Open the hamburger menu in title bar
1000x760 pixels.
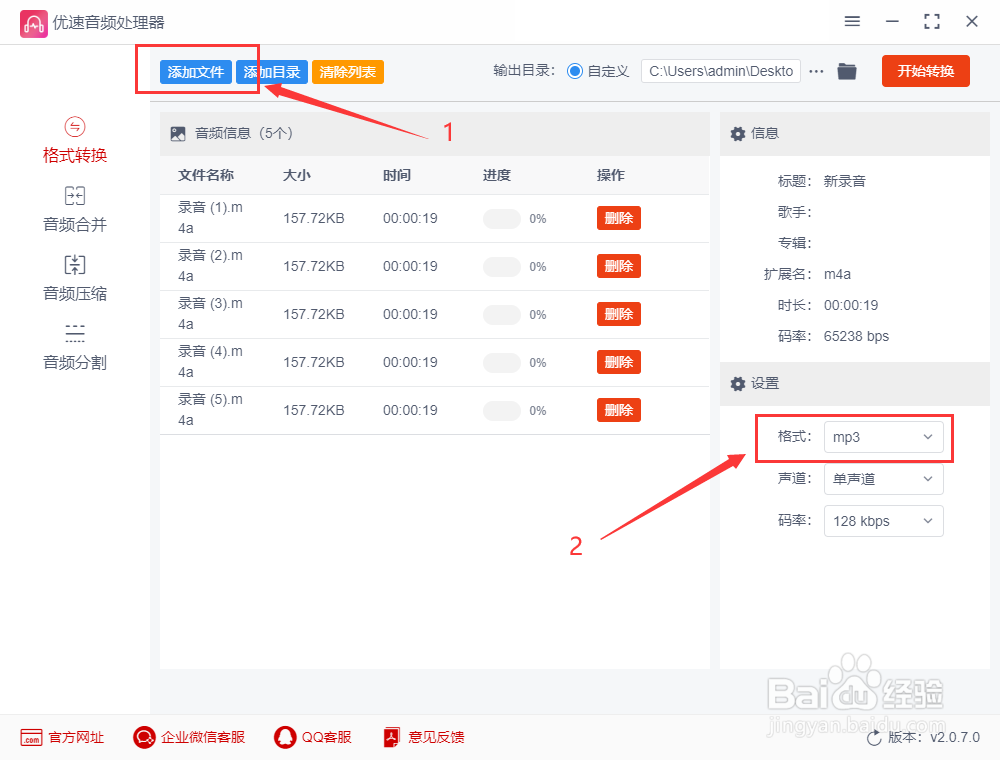(852, 21)
